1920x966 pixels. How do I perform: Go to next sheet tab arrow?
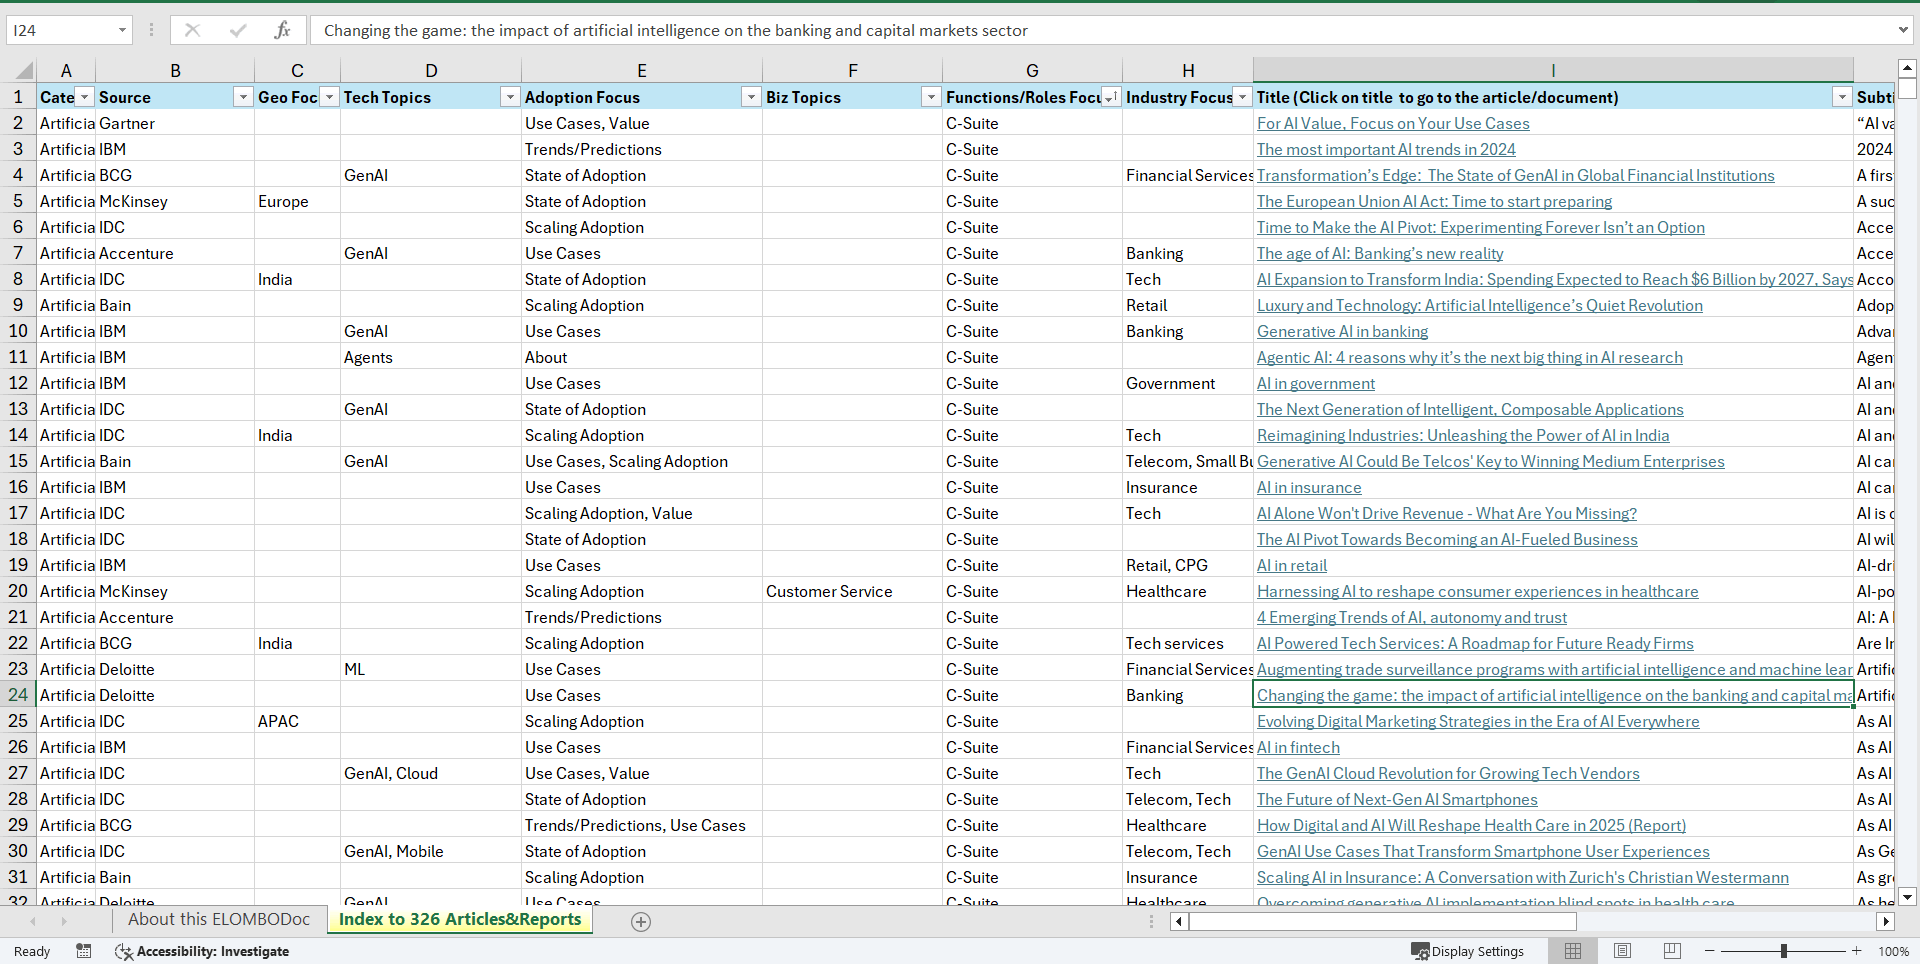(x=64, y=921)
